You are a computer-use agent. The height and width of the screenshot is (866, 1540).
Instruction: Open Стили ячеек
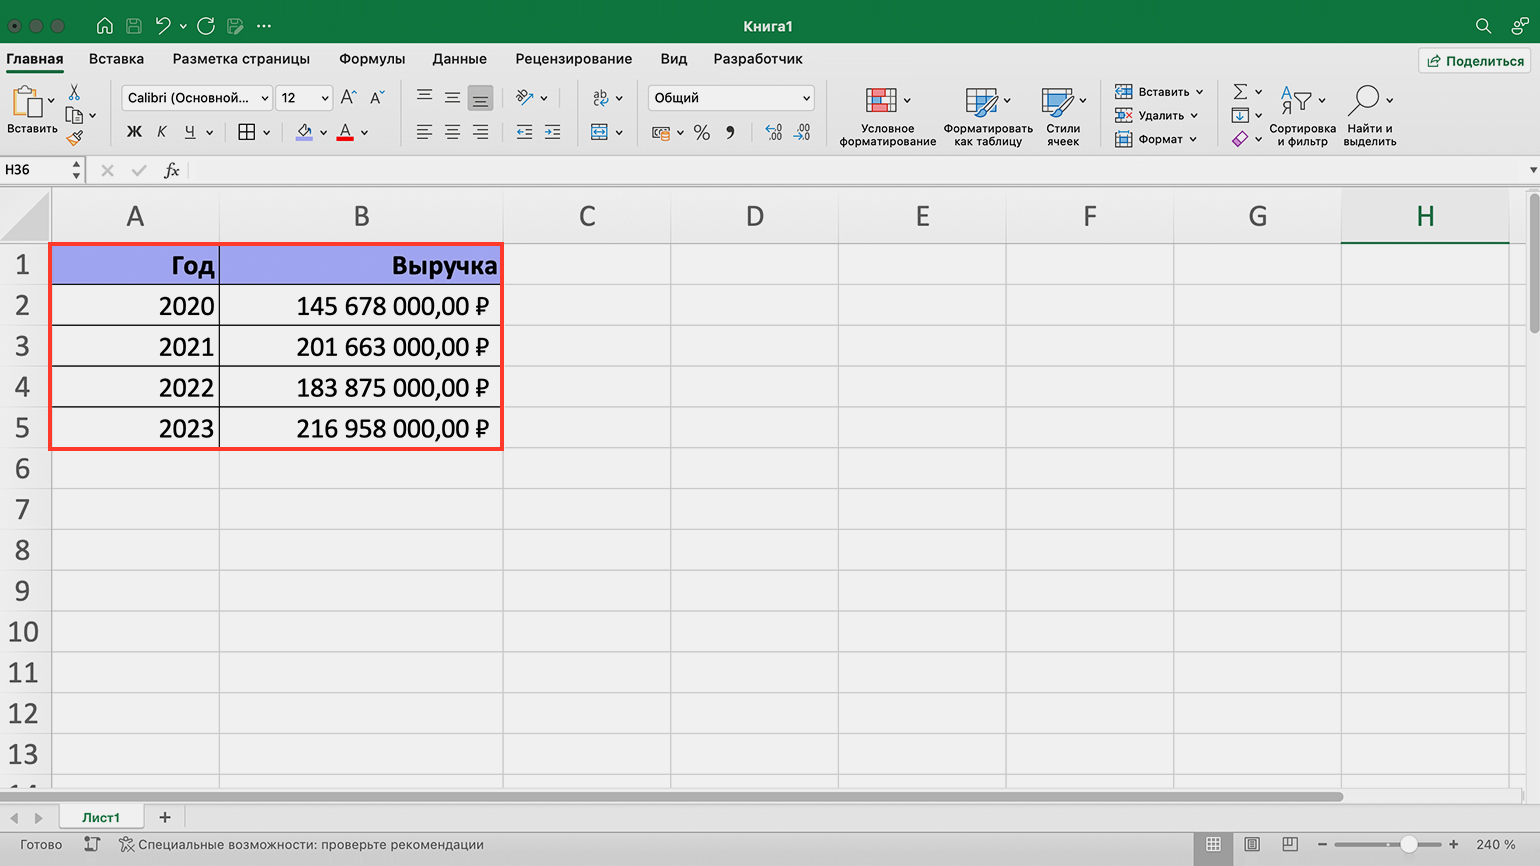pos(1063,116)
